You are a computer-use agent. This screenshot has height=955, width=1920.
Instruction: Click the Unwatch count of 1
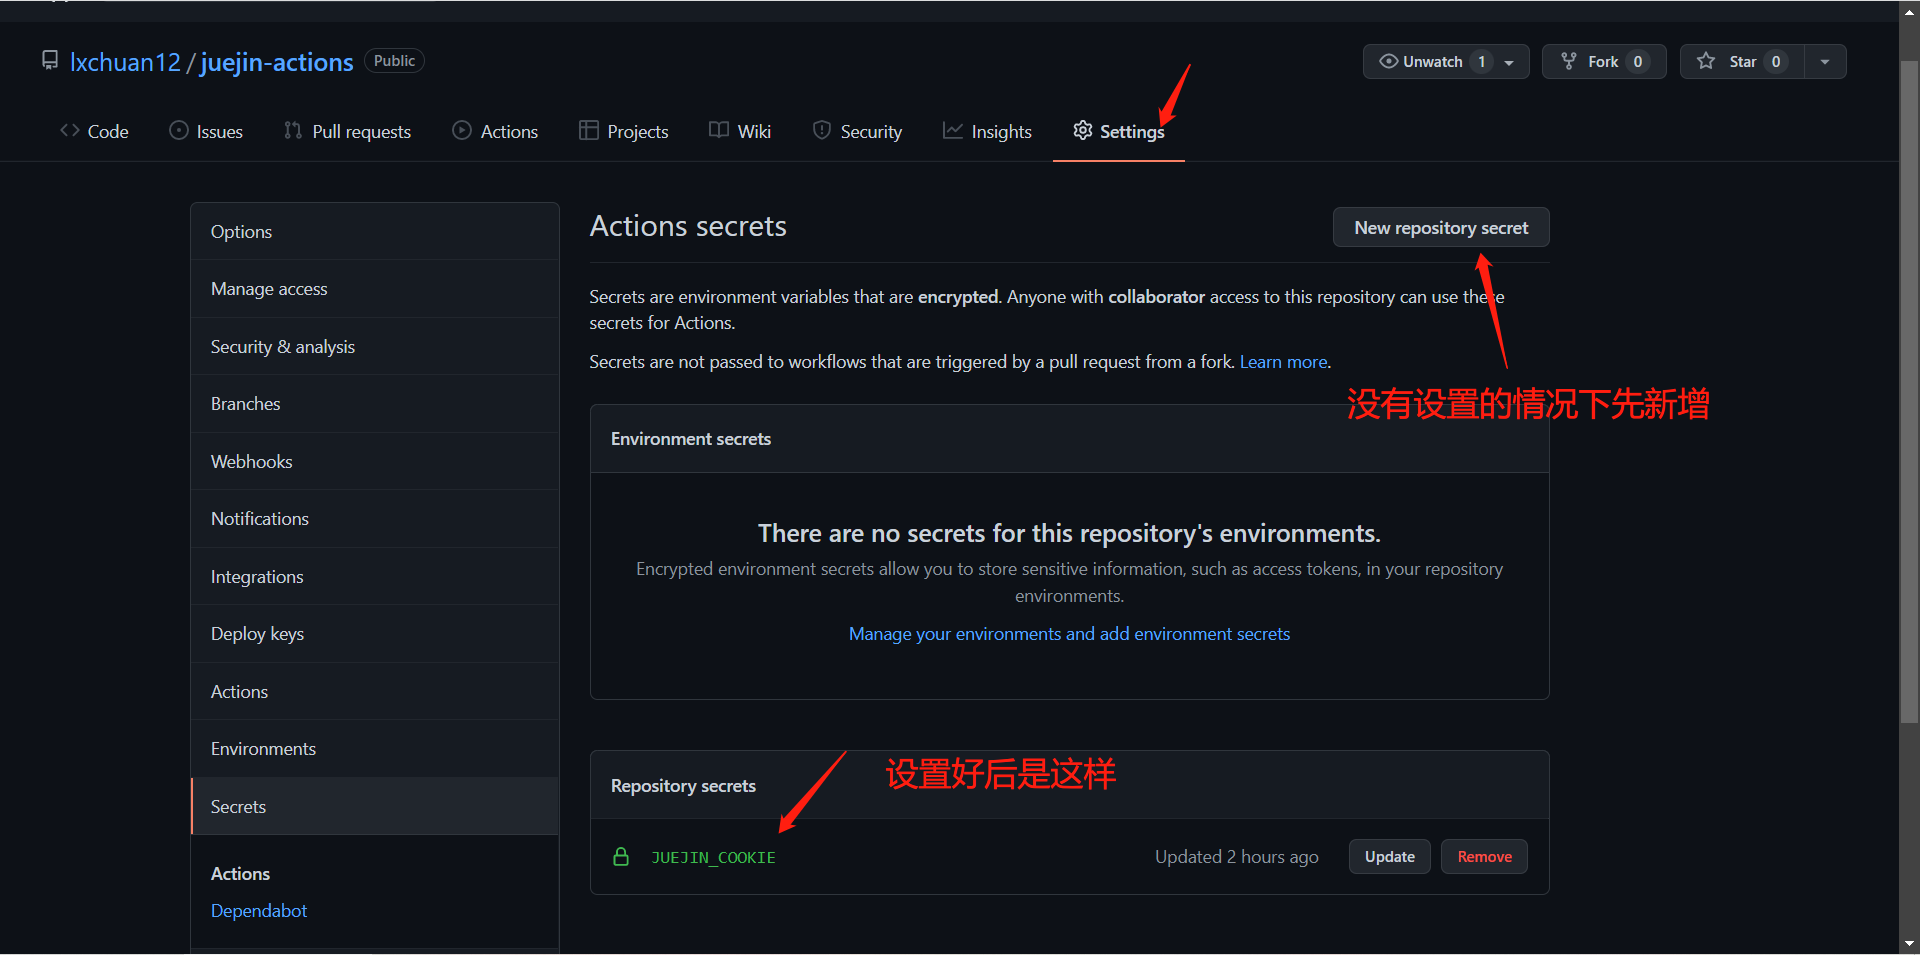click(1481, 62)
